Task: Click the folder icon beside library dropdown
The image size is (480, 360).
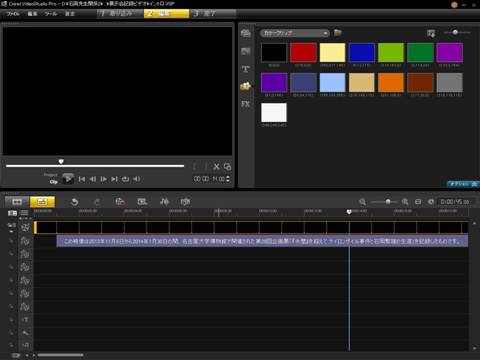Action: pos(338,33)
